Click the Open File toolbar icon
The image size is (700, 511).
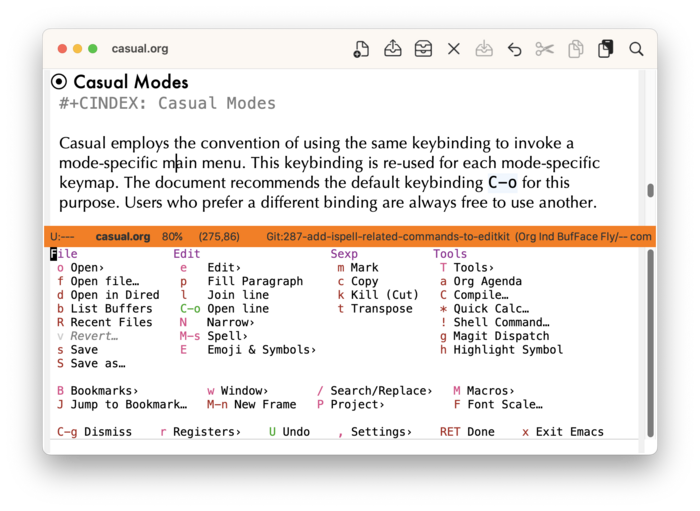pos(393,49)
